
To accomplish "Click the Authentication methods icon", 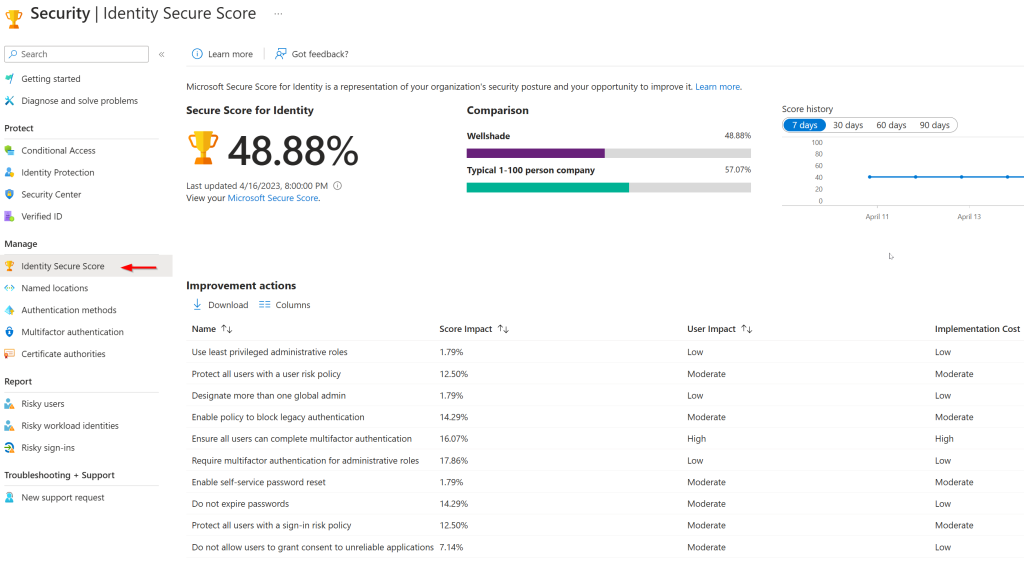I will coord(9,310).
